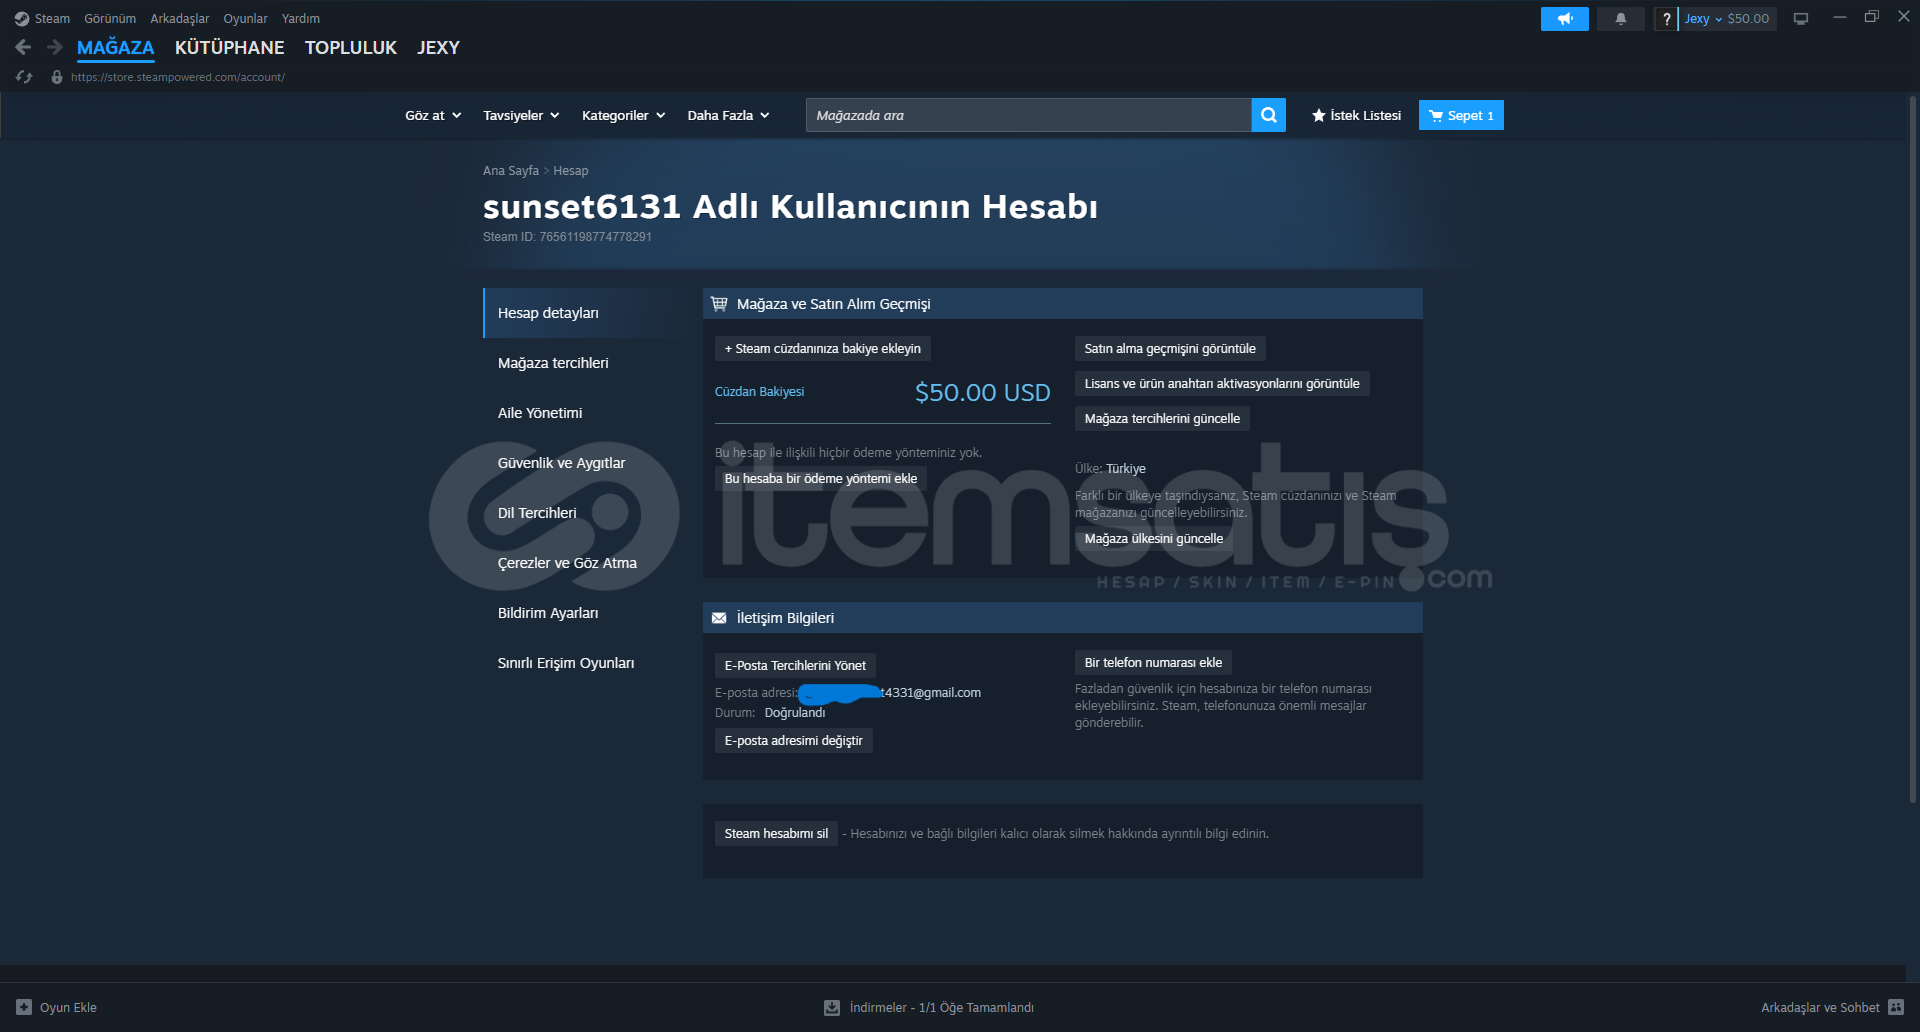This screenshot has width=1920, height=1032.
Task: Open İstek Listesi link
Action: pyautogui.click(x=1357, y=116)
